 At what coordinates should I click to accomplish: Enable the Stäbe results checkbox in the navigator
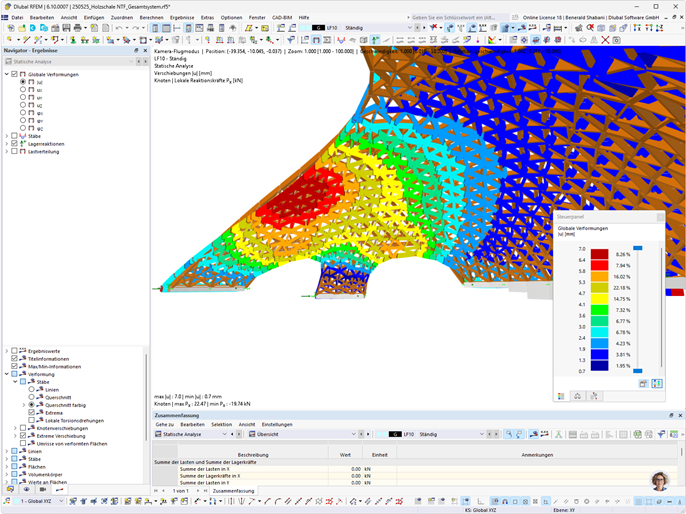(14, 136)
